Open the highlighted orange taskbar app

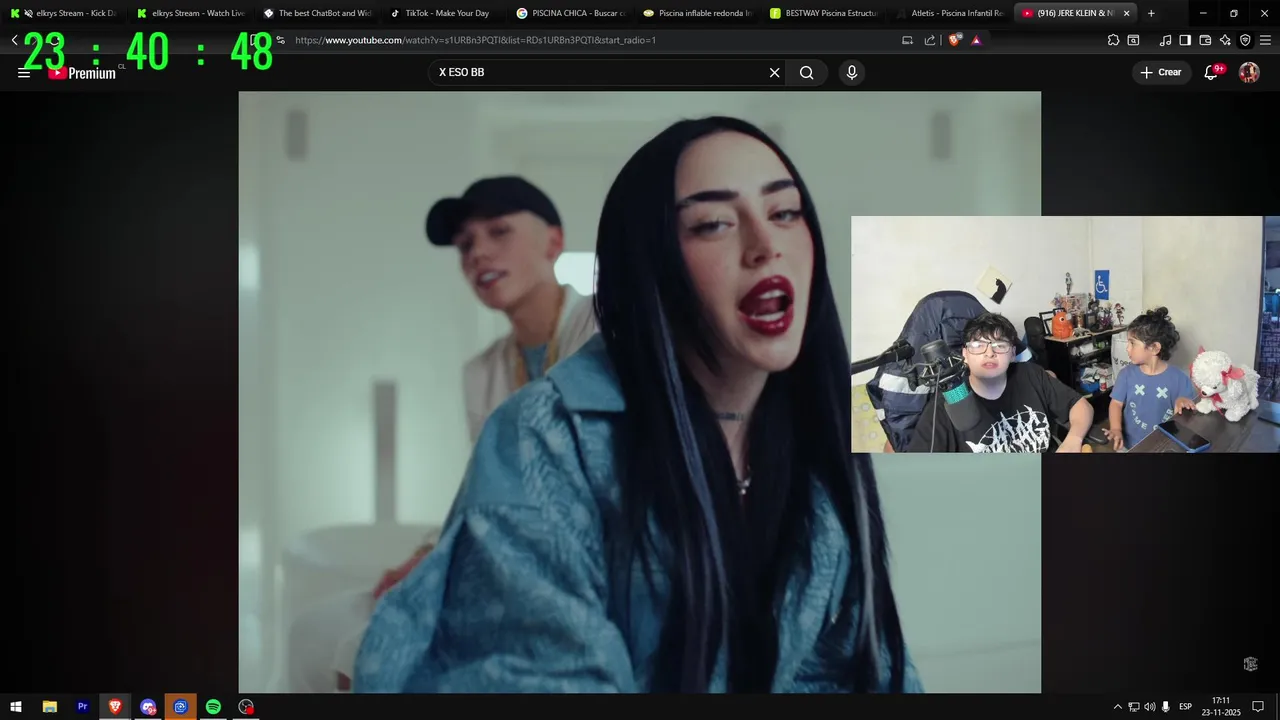click(181, 707)
